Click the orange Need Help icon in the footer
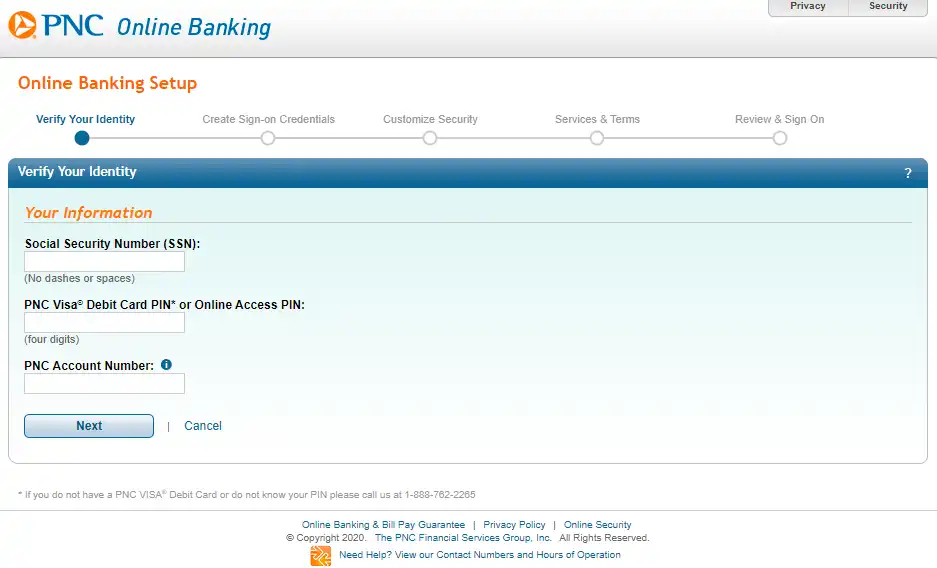 tap(320, 555)
